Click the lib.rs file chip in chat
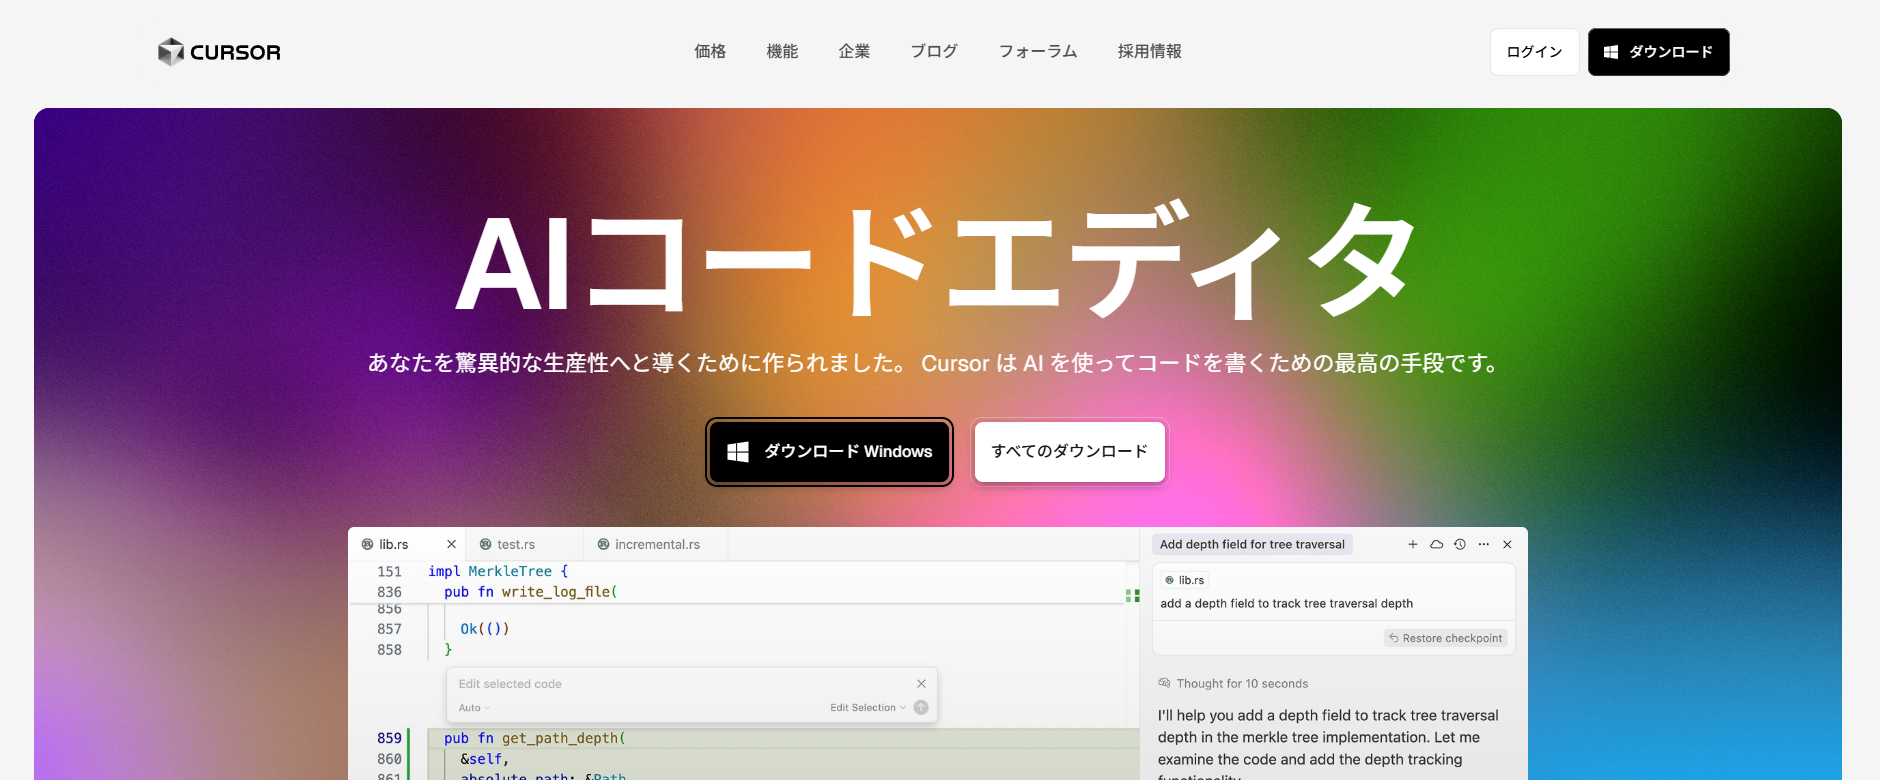Image resolution: width=1880 pixels, height=780 pixels. point(1185,580)
